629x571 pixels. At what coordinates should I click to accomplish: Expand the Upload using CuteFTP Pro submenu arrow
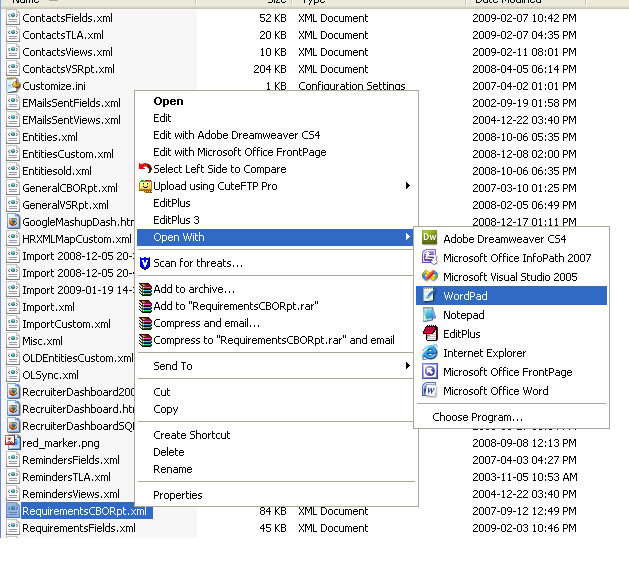tap(408, 185)
